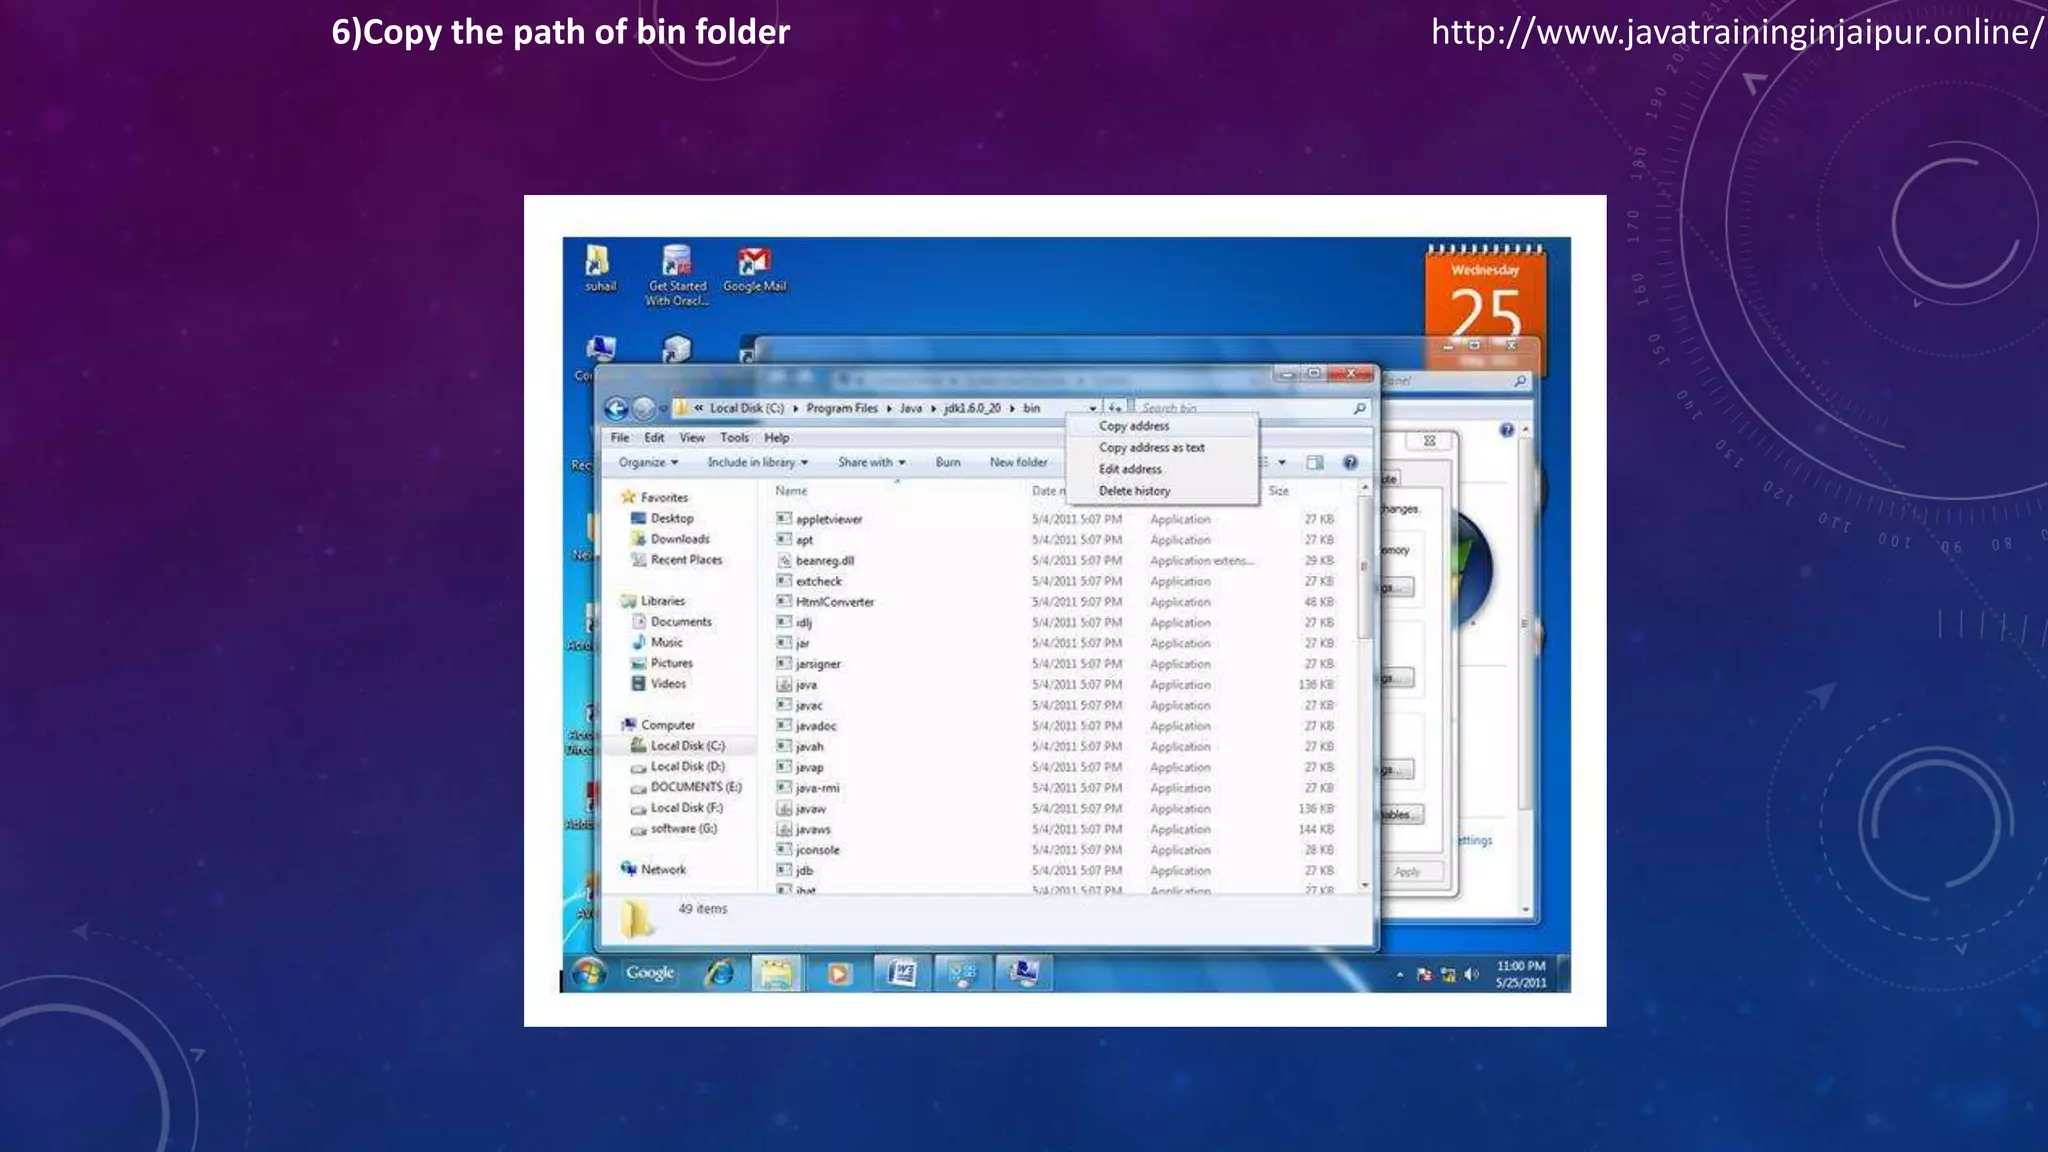The width and height of the screenshot is (2048, 1152).
Task: Sort by the Name column header
Action: [791, 491]
